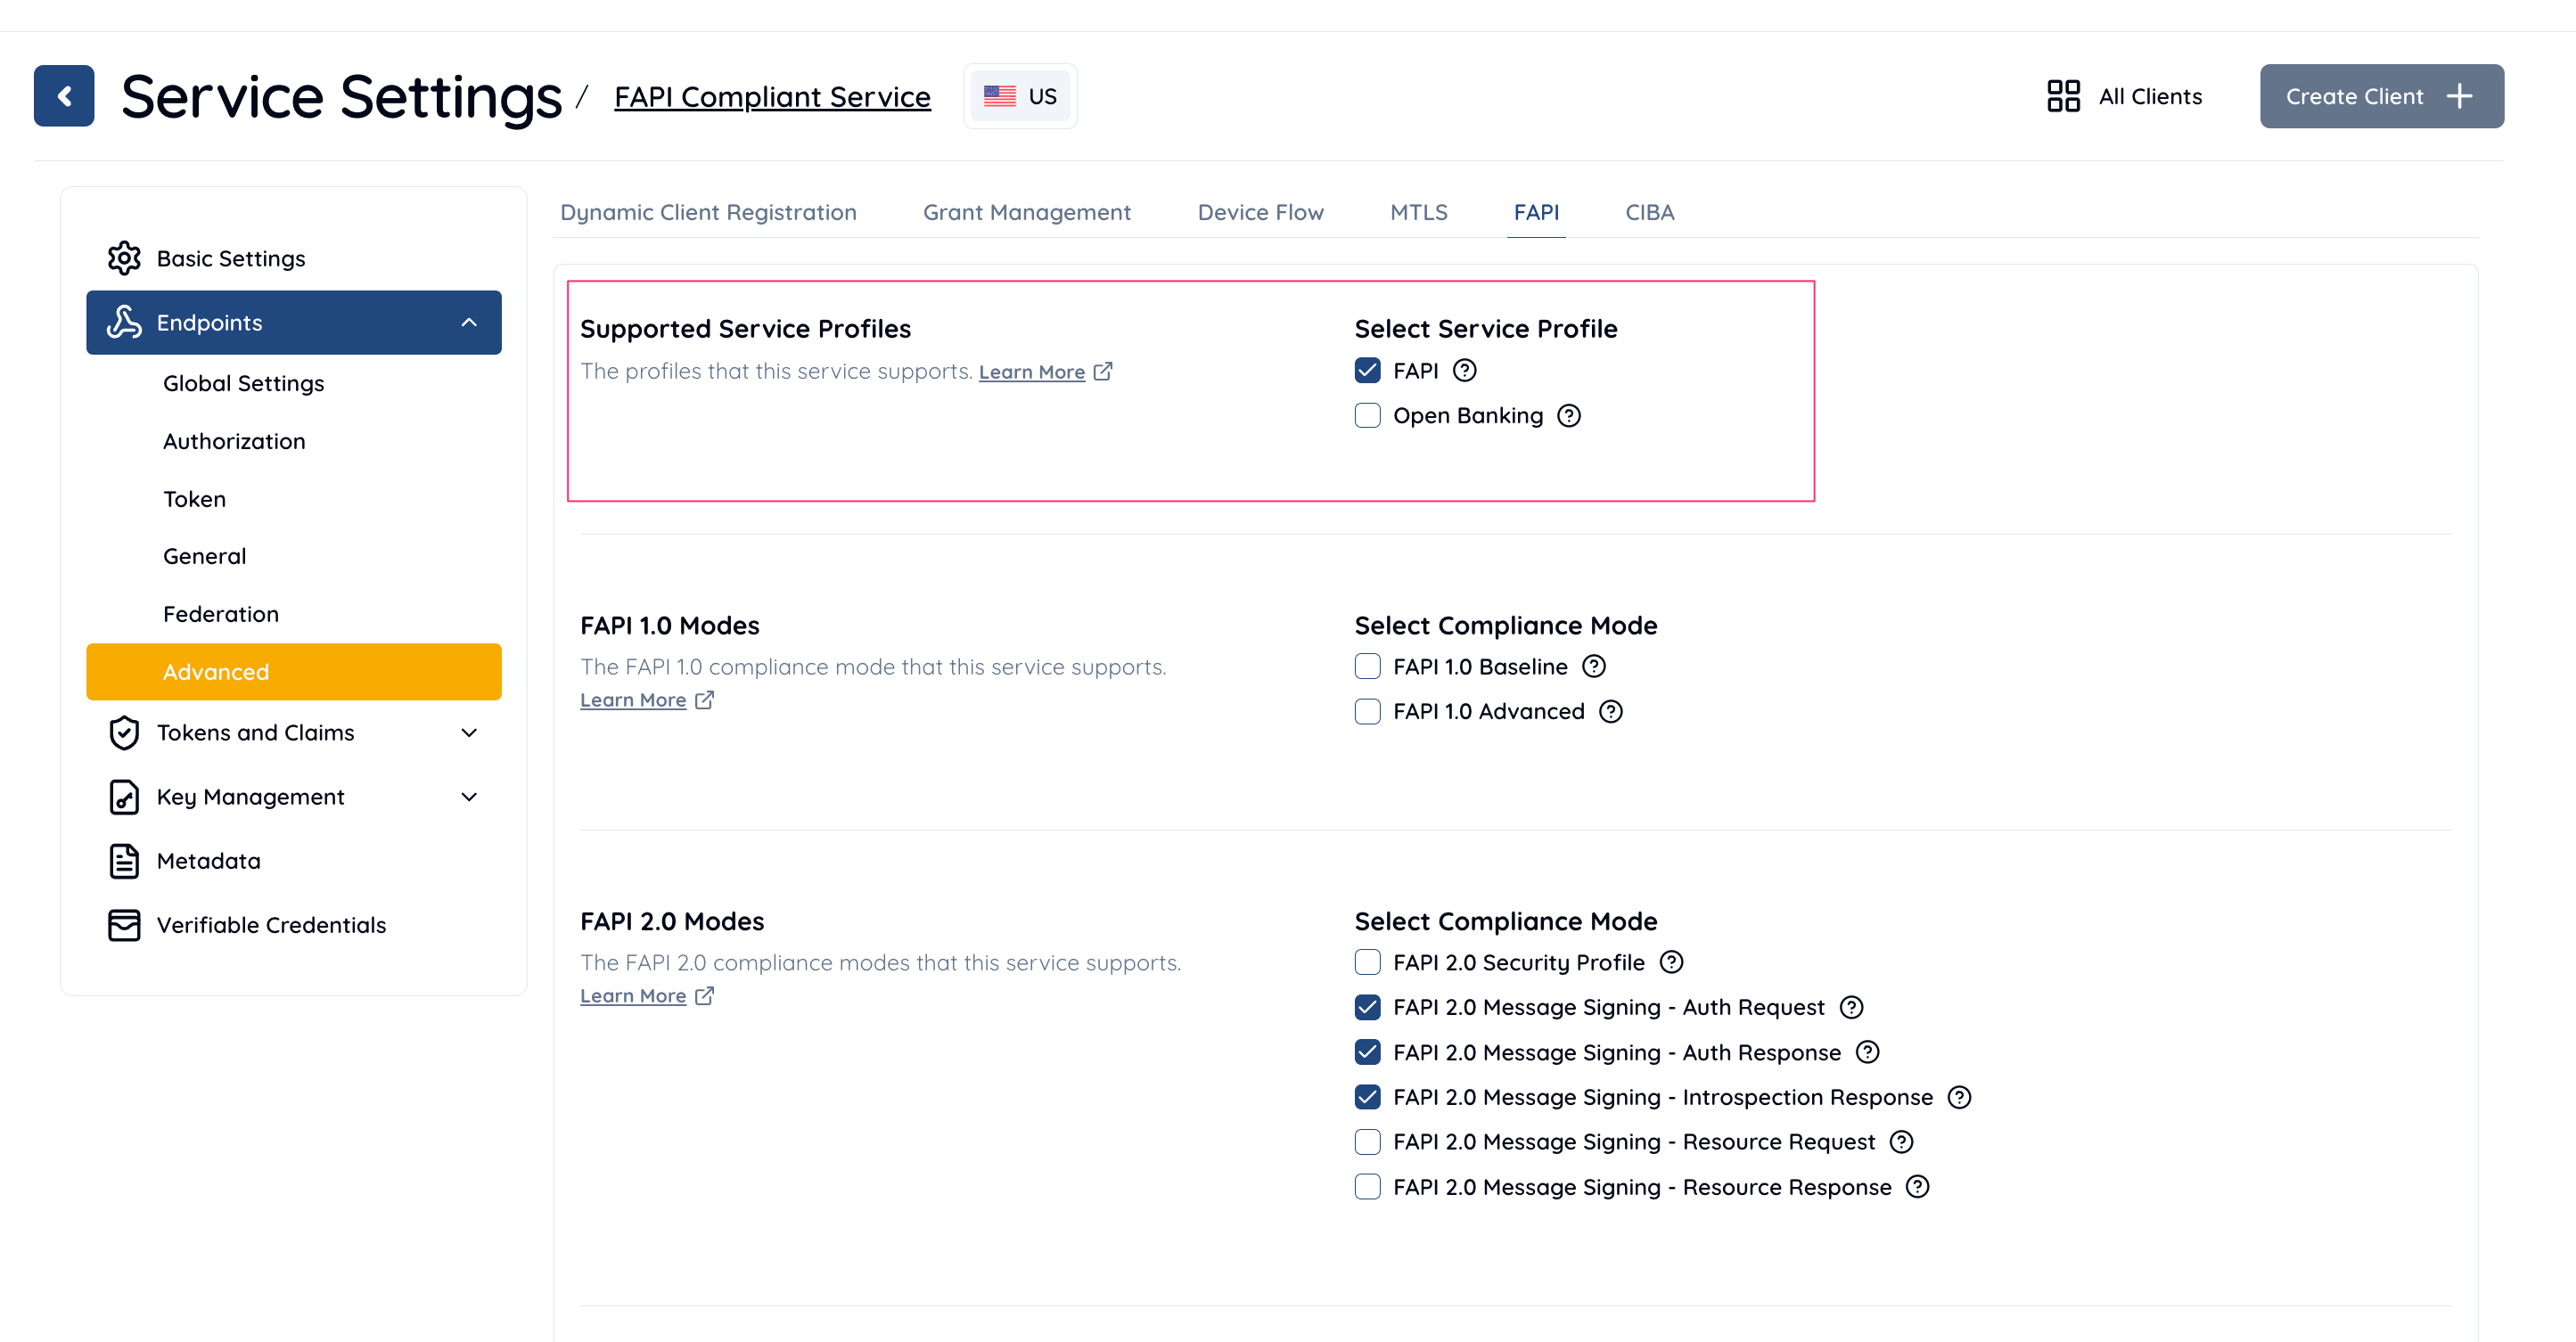The image size is (2576, 1342).
Task: Check FAPI 1.0 Advanced checkbox
Action: (1367, 711)
